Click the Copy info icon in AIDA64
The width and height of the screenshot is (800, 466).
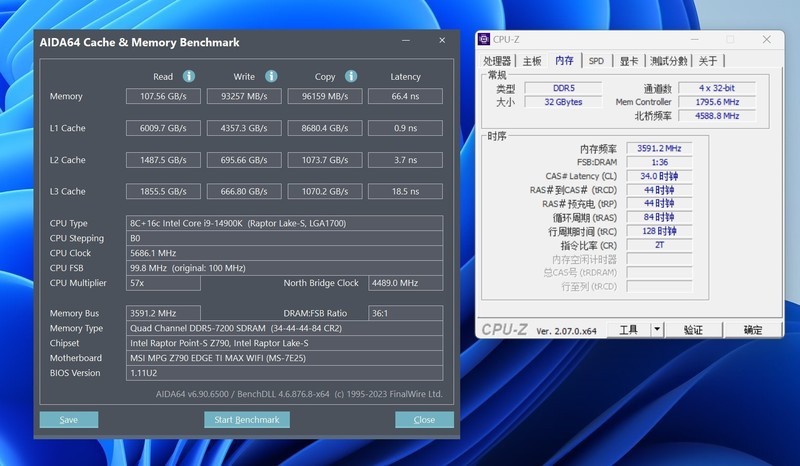click(x=351, y=76)
